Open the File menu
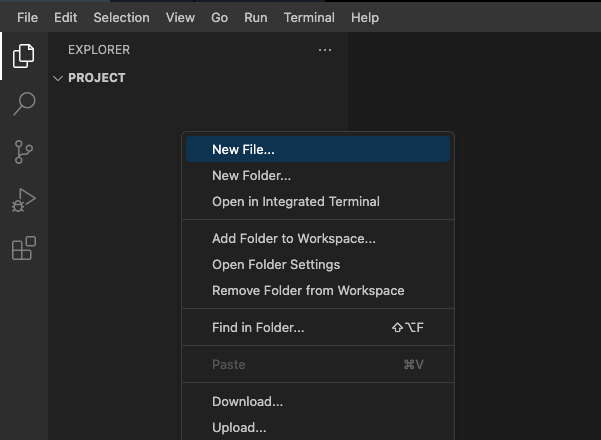This screenshot has height=440, width=601. click(27, 17)
